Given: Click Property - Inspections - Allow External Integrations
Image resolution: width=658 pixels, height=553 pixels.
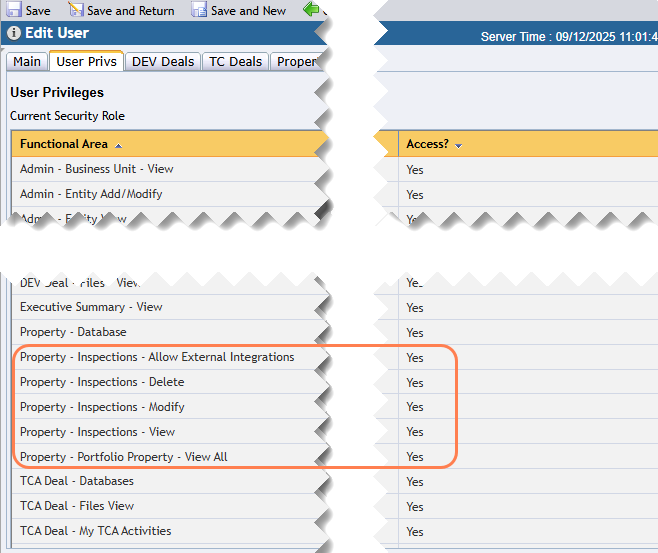Looking at the screenshot, I should click(x=157, y=357).
